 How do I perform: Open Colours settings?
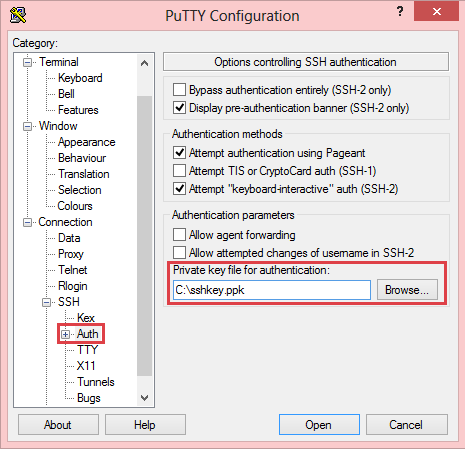coord(75,206)
